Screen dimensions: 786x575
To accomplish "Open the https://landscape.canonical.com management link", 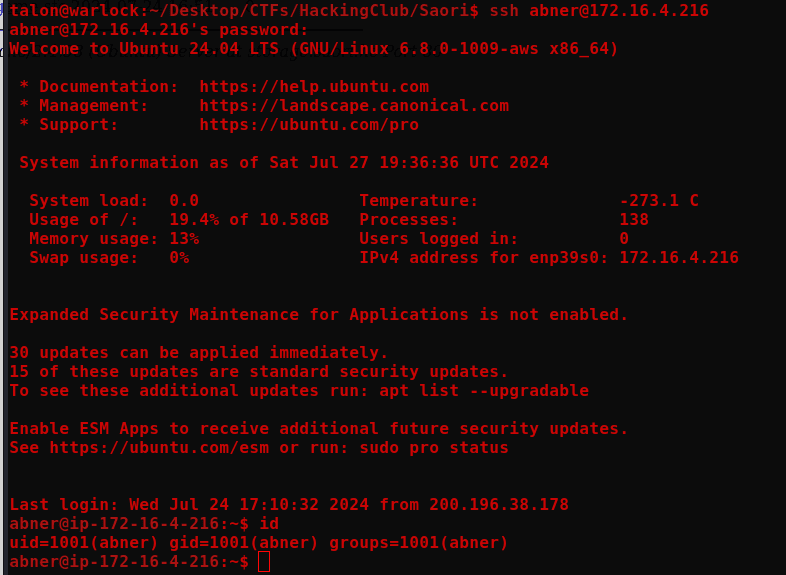I will pos(354,106).
